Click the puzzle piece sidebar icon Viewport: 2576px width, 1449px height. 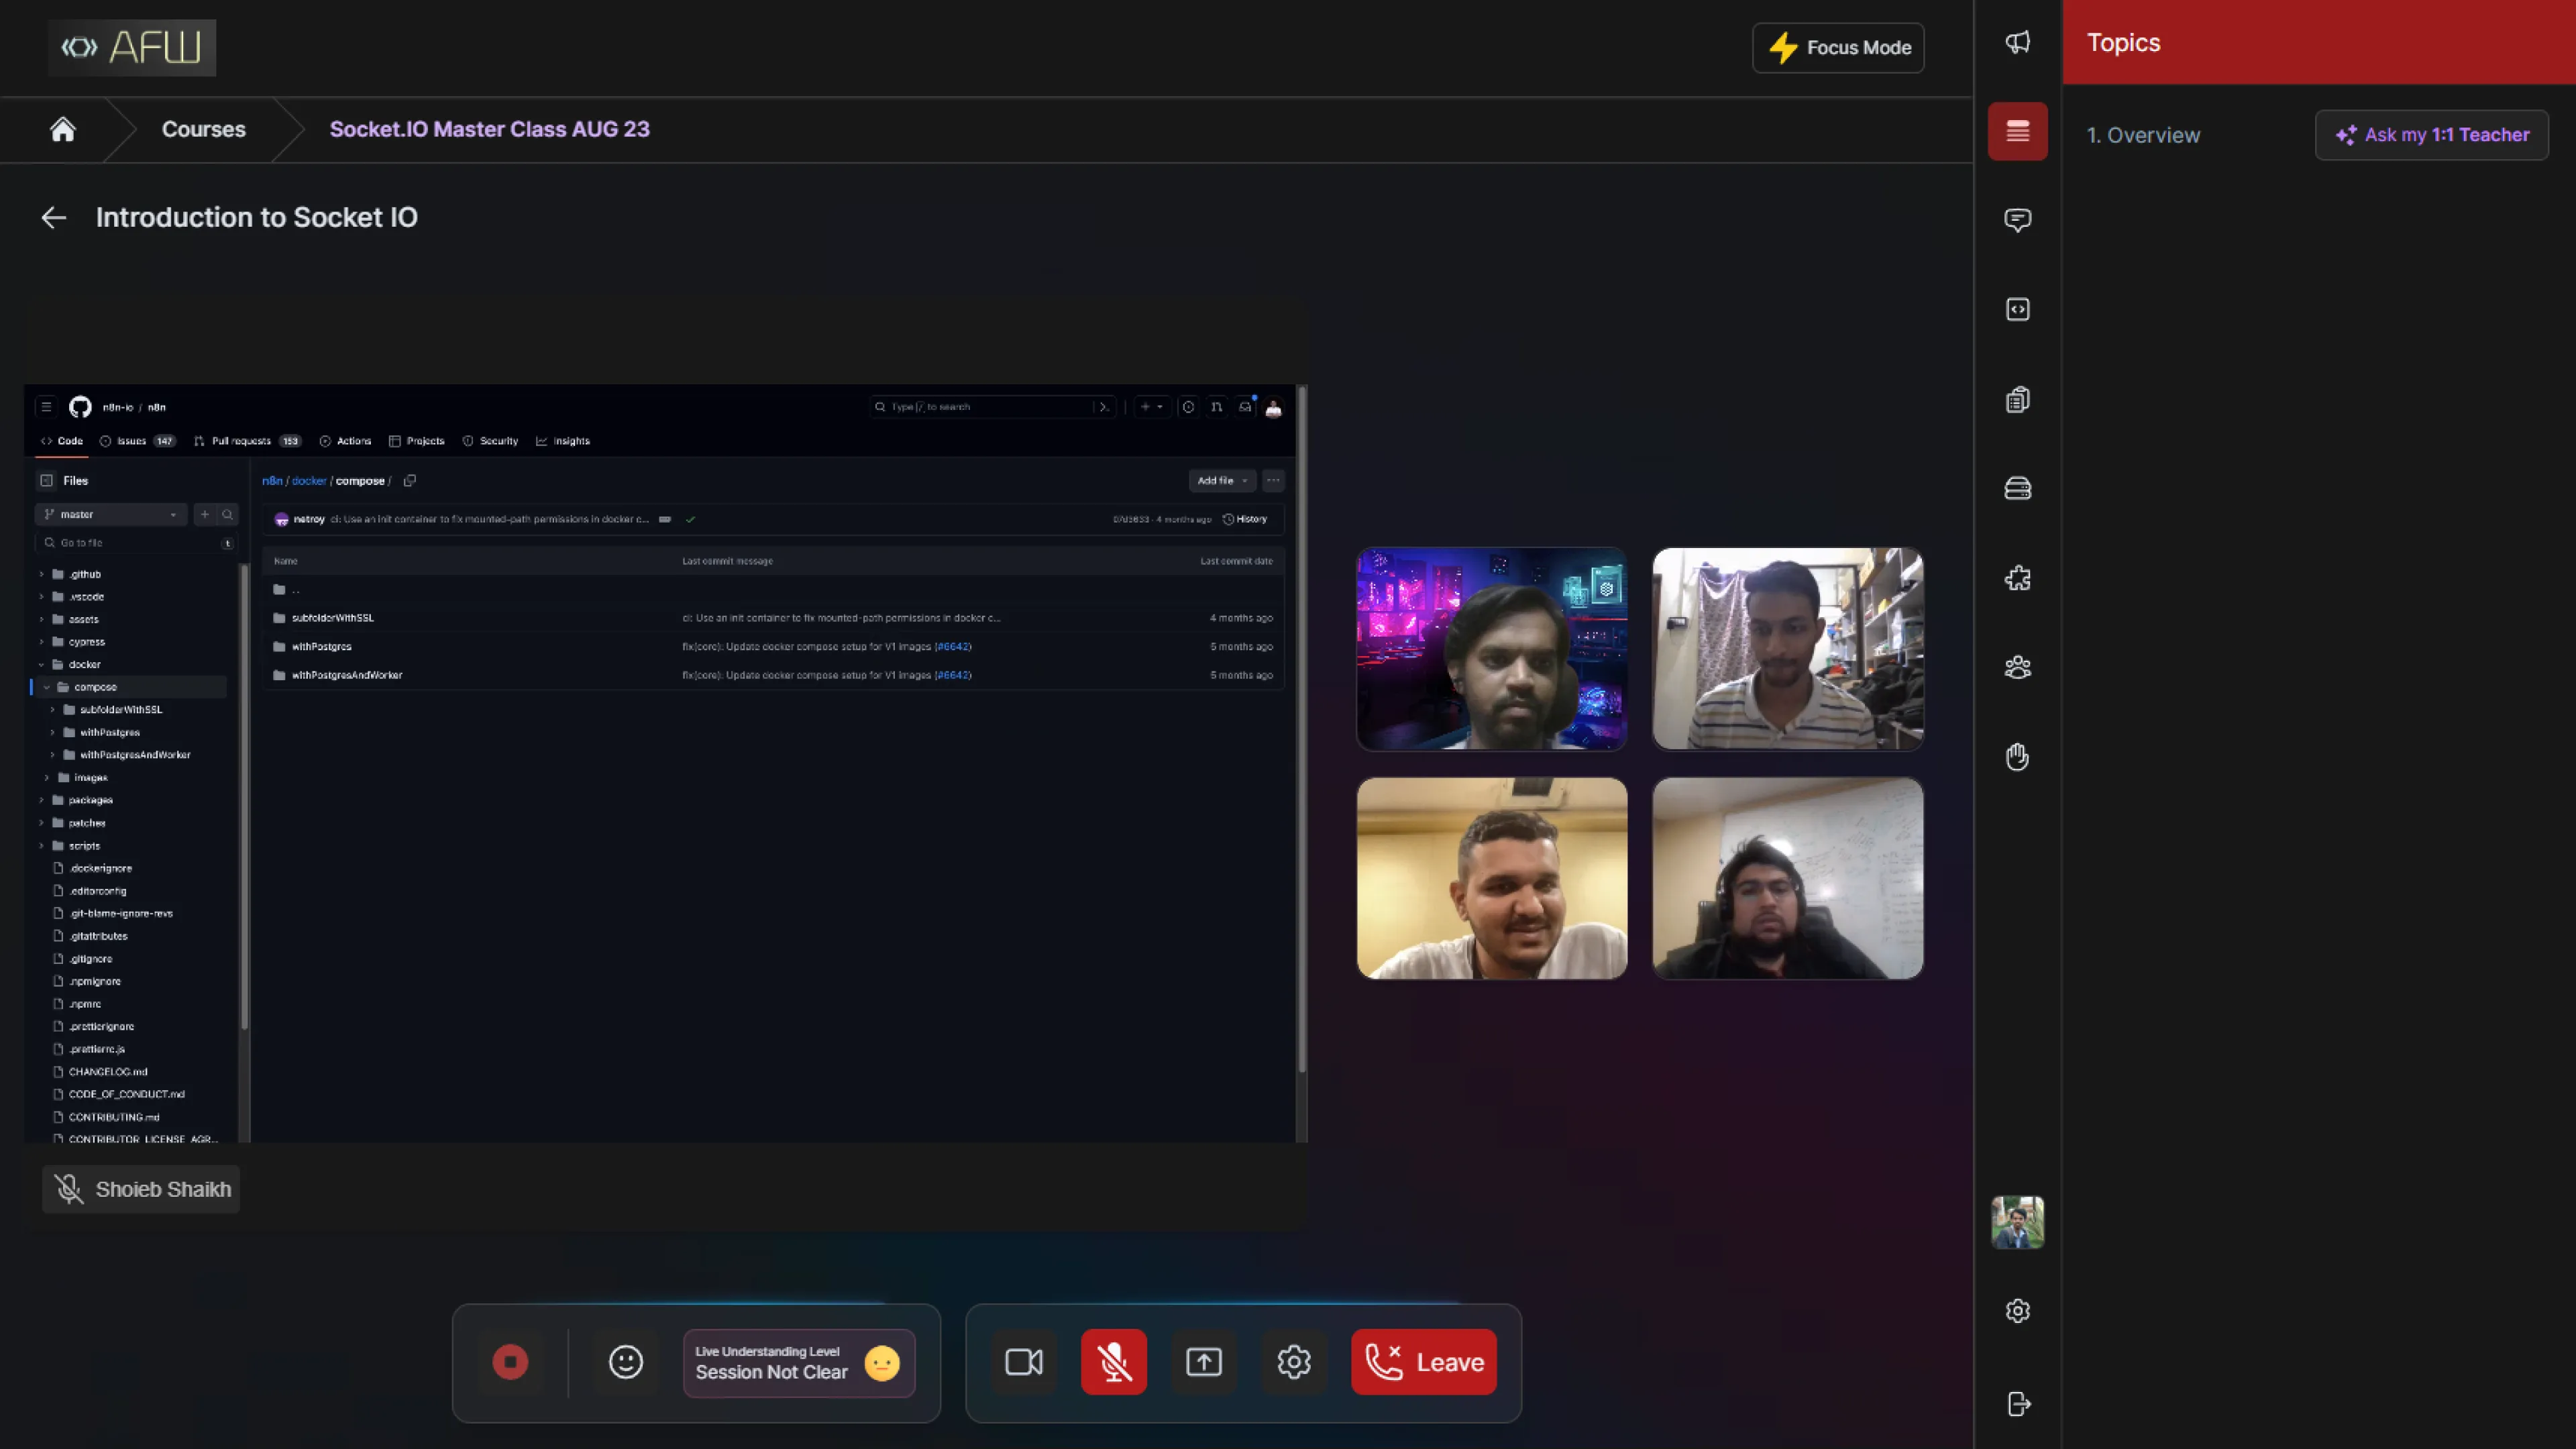tap(2017, 578)
